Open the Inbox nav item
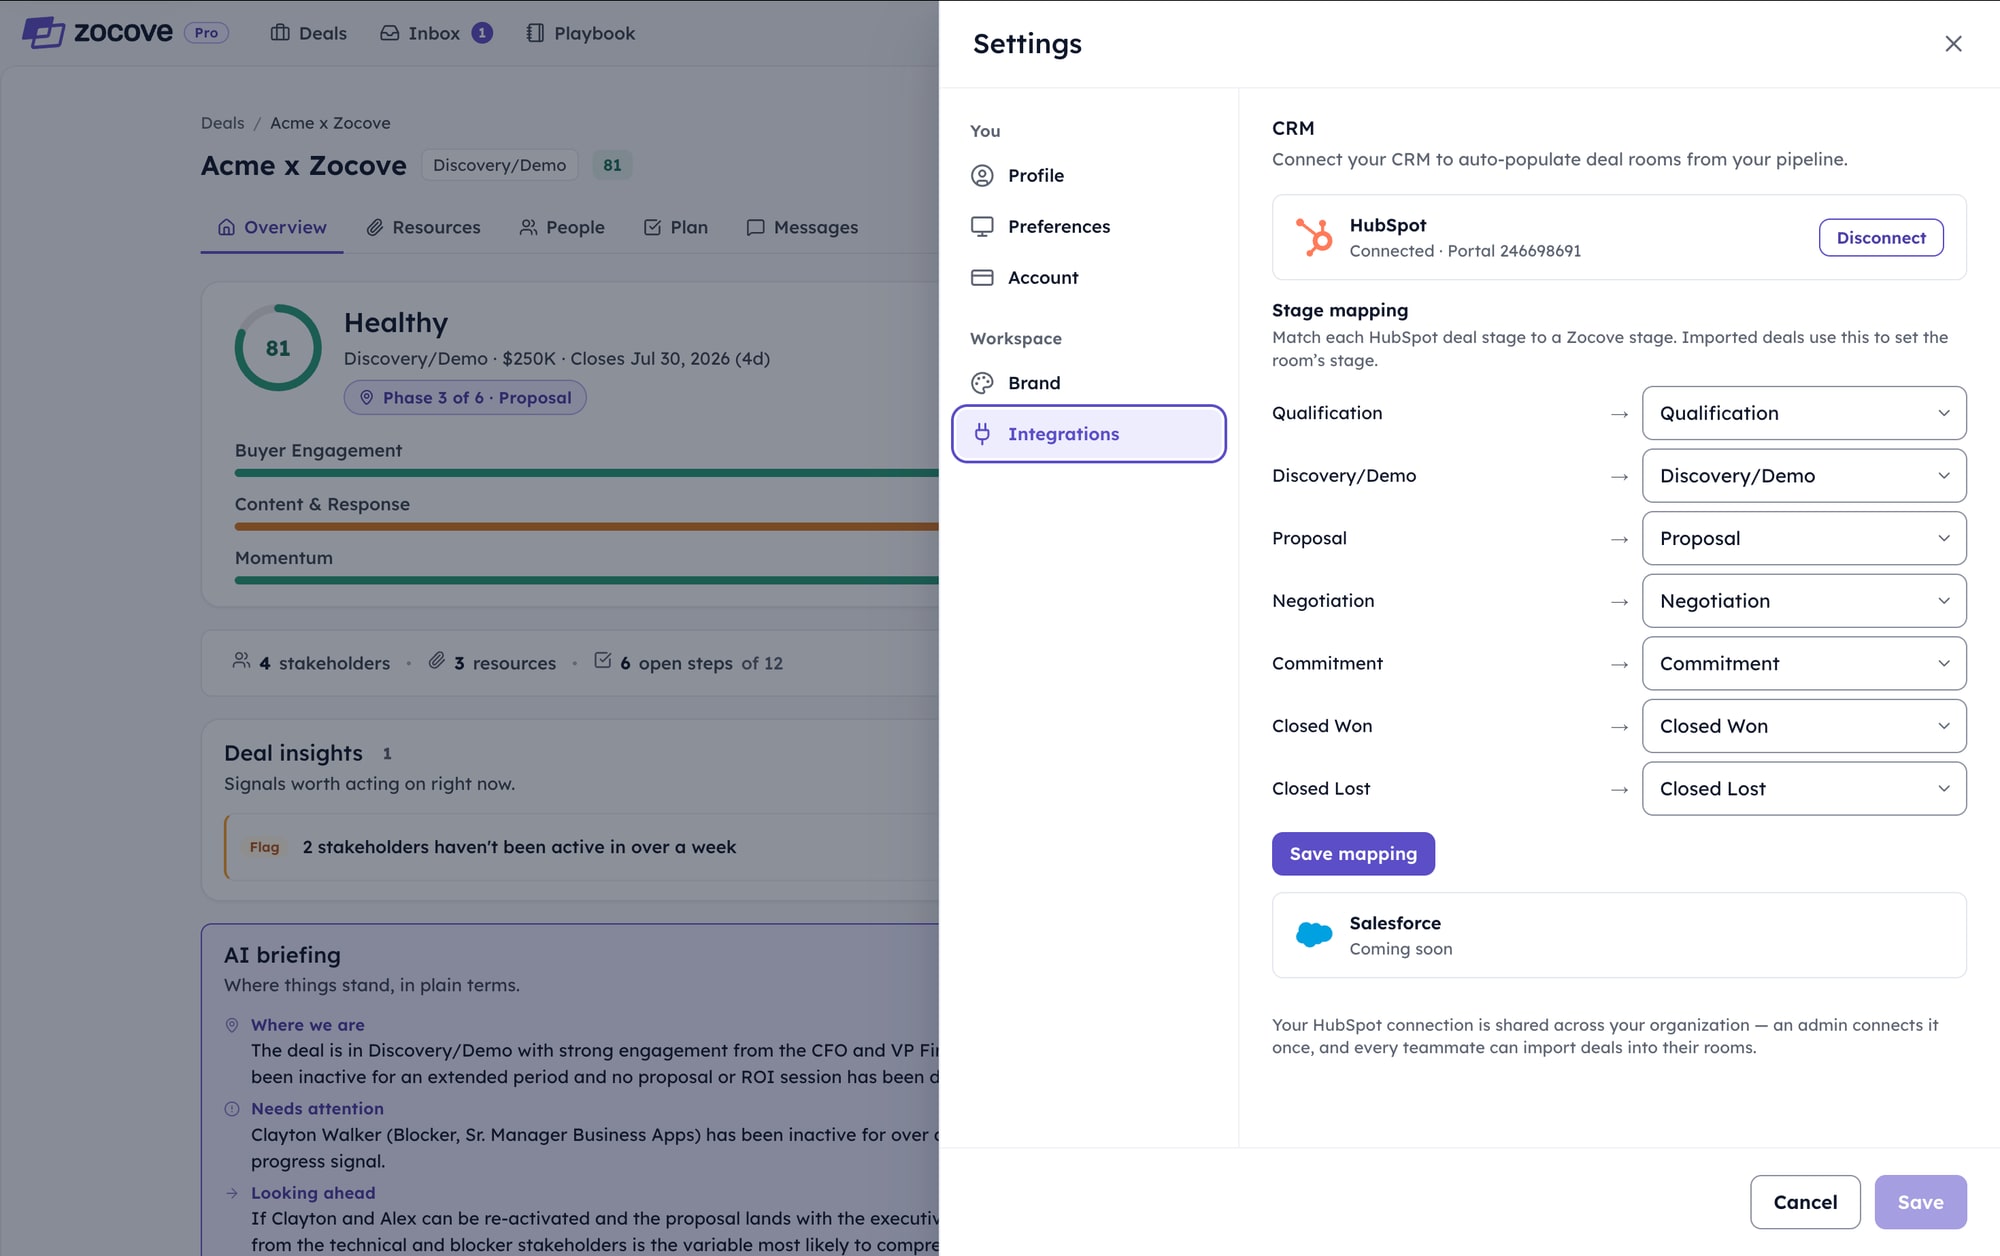Screen dimensions: 2000x1256 (435, 33)
